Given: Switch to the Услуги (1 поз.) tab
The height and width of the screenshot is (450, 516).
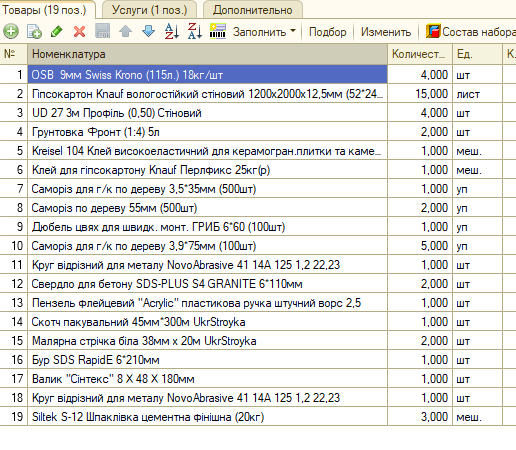Looking at the screenshot, I should tap(150, 10).
